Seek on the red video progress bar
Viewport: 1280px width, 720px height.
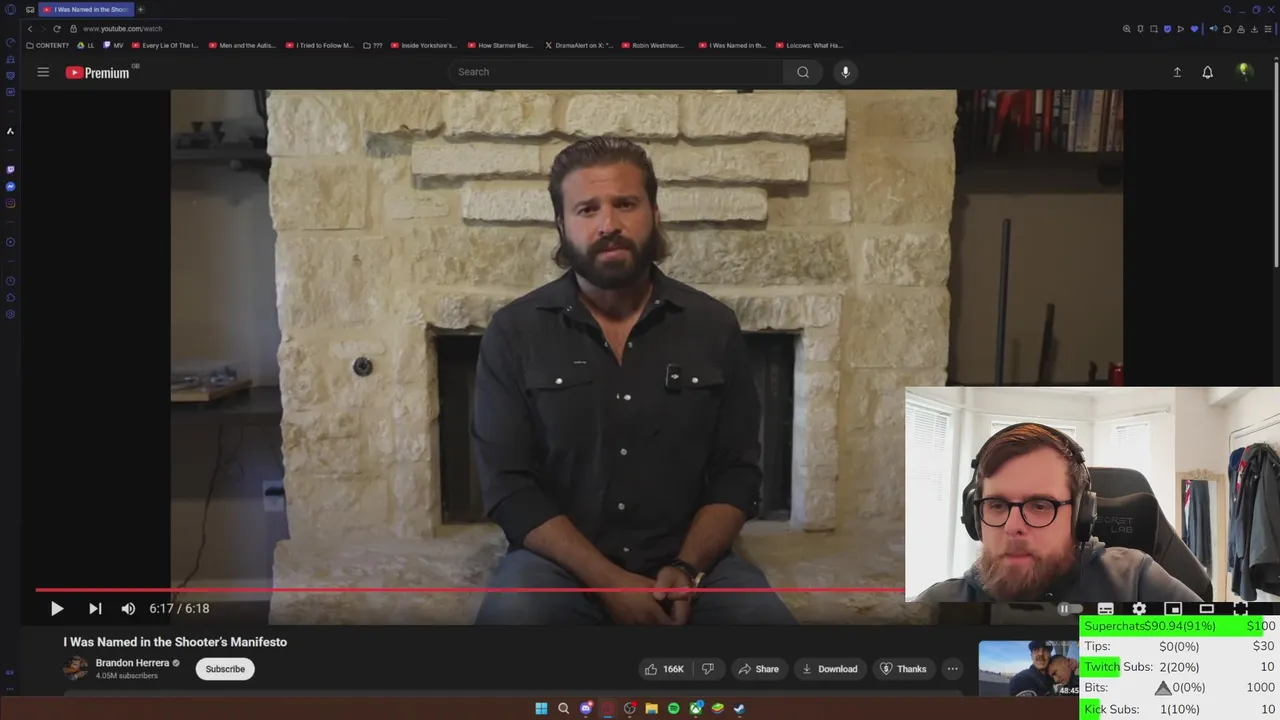(x=470, y=590)
